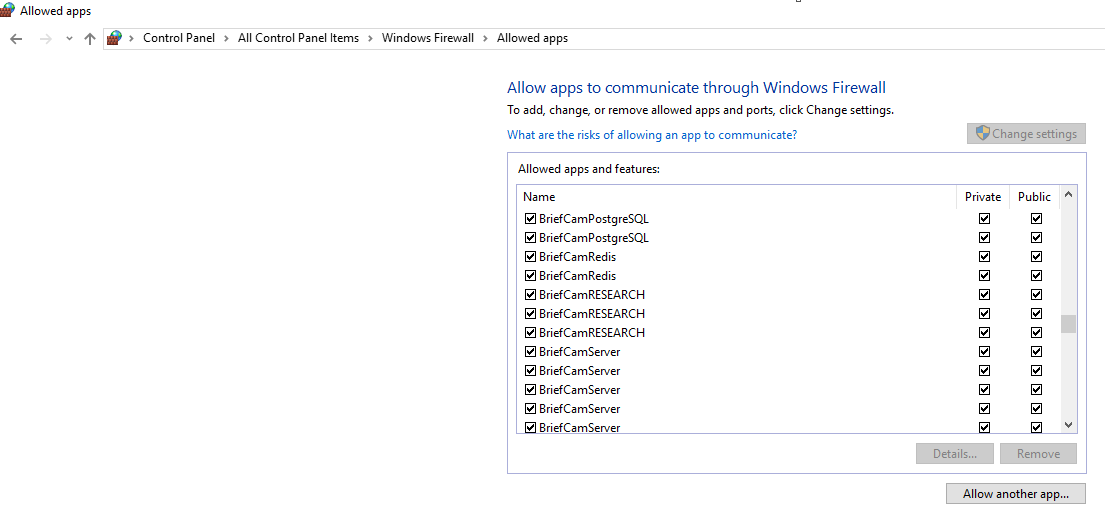1105x509 pixels.
Task: Toggle name checkbox of first BriefCamRESEARCH row
Action: point(531,295)
